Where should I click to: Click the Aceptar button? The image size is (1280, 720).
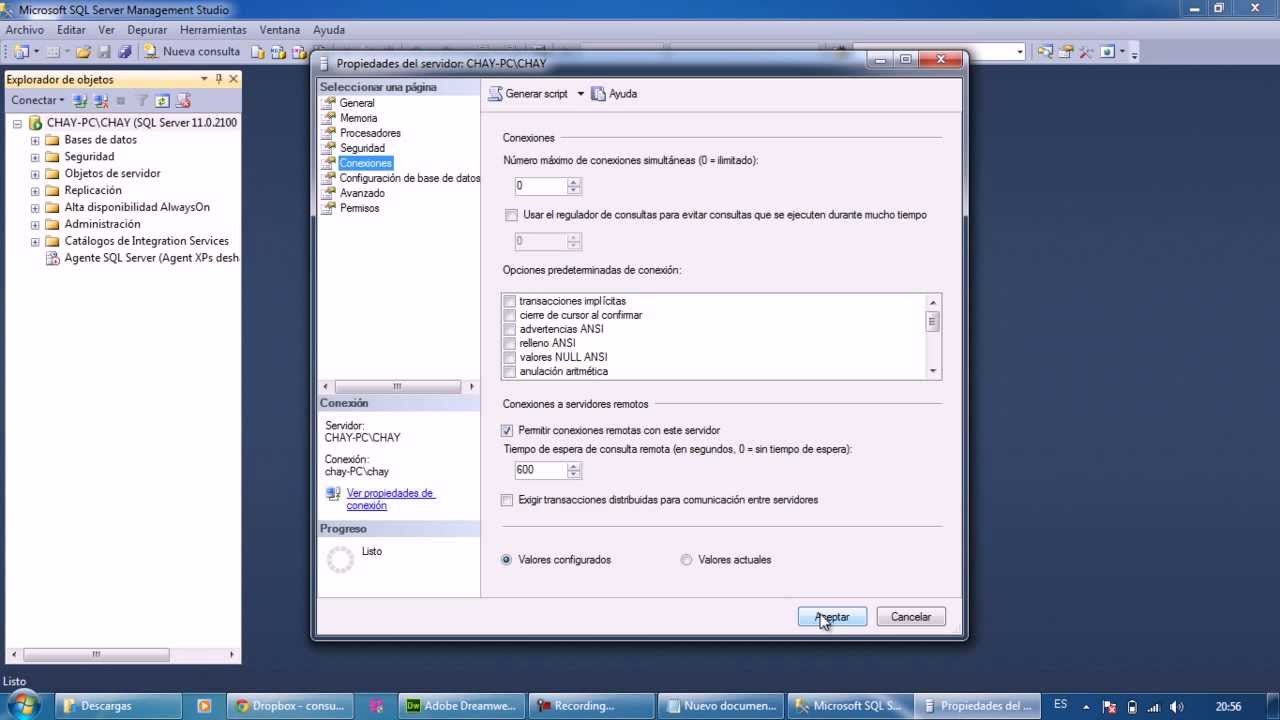[832, 617]
